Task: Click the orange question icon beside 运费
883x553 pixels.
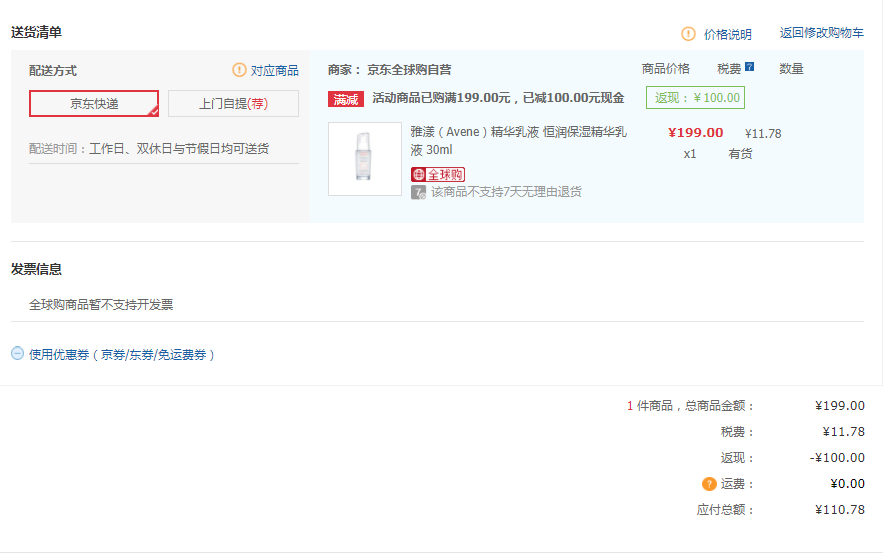Action: [709, 484]
